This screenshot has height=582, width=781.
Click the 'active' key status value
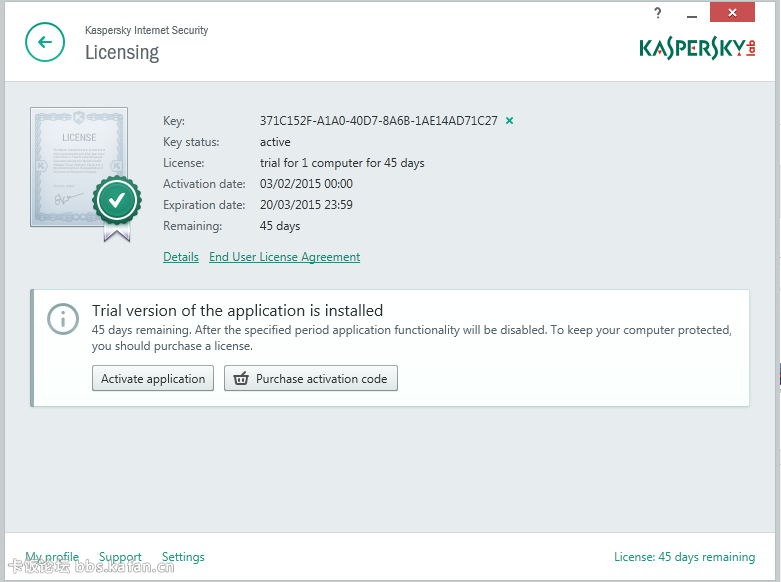[x=275, y=142]
